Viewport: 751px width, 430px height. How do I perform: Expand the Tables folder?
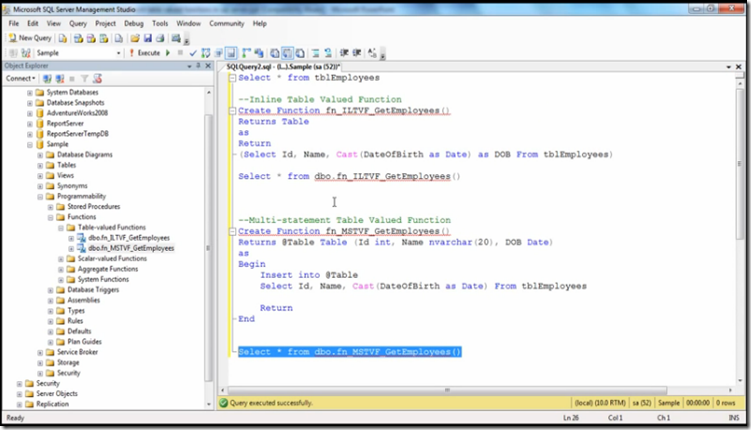(x=40, y=165)
